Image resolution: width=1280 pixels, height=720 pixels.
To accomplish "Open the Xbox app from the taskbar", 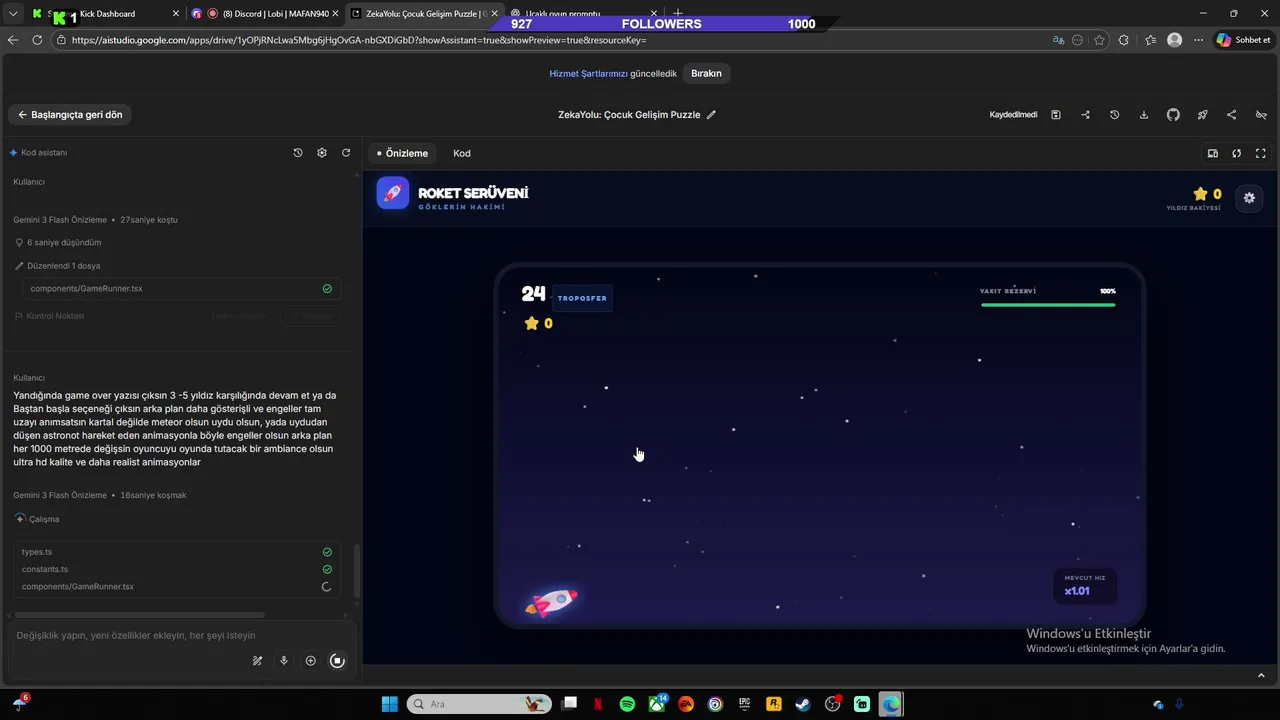I will pyautogui.click(x=657, y=704).
